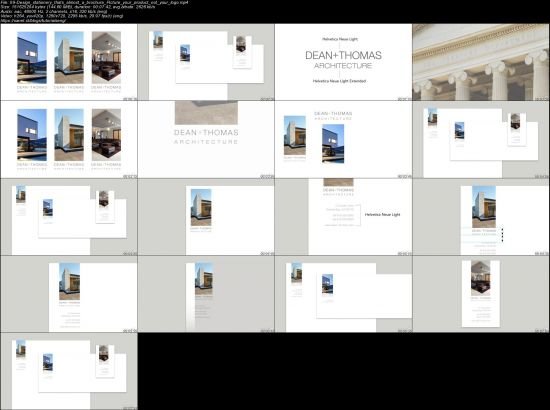Screen dimensions: 550x410
Task: Click the 'Size:' and duration info line
Action: [78, 7]
